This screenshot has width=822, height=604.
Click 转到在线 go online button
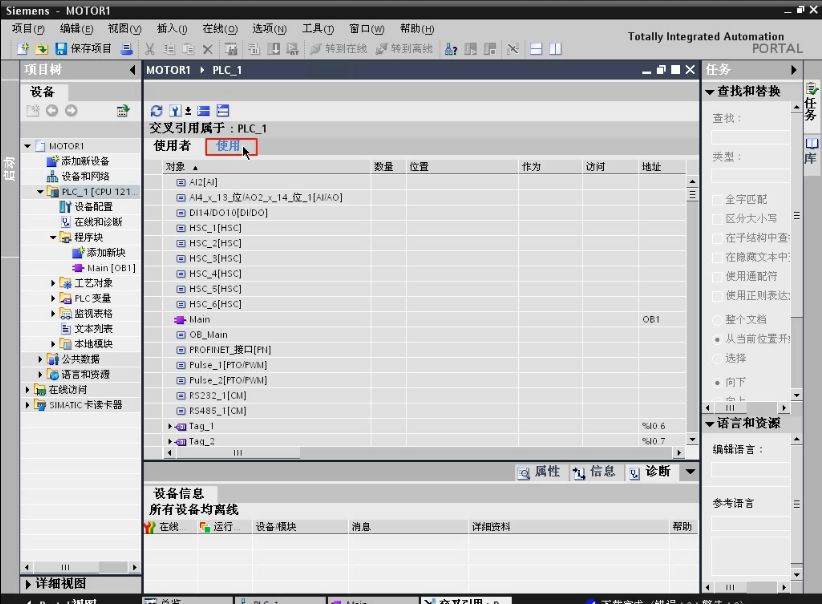(339, 49)
